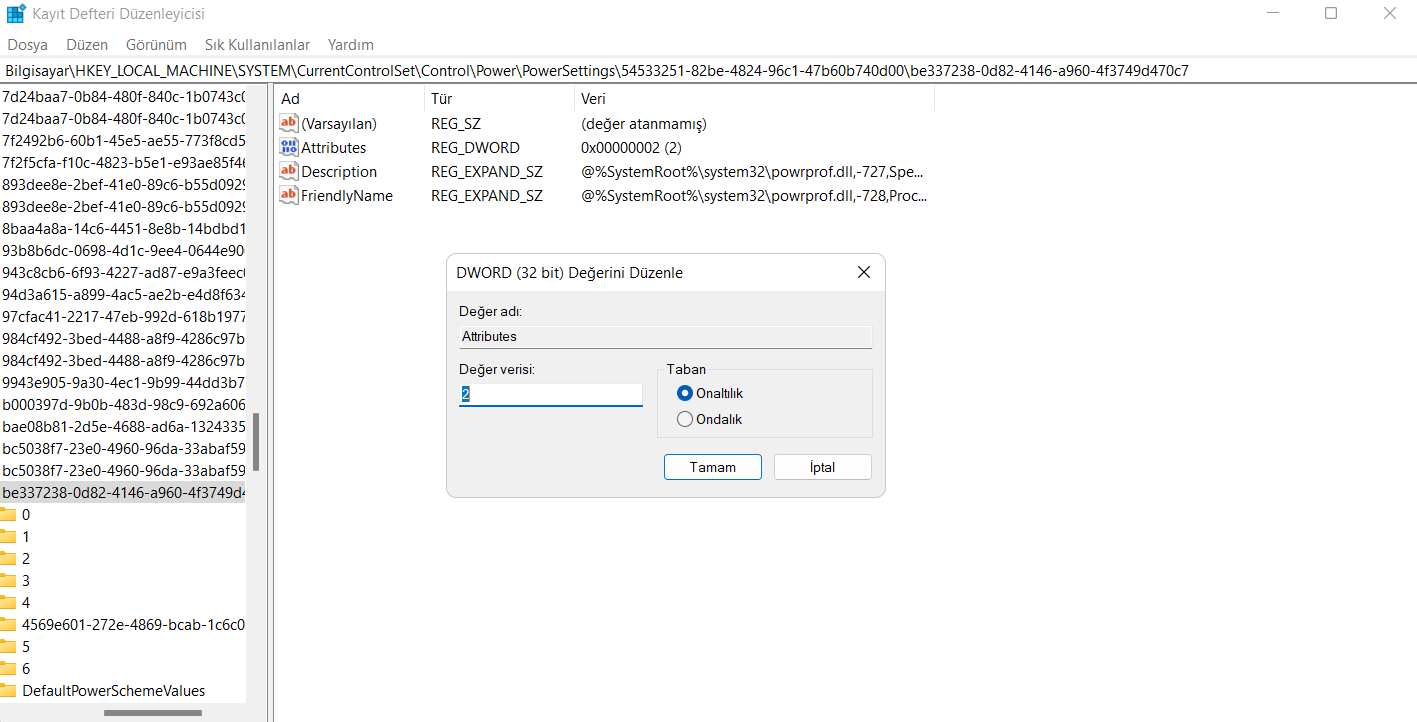Viewport: 1417px width, 722px height.
Task: Select the Attributes DWORD value icon
Action: [289, 148]
